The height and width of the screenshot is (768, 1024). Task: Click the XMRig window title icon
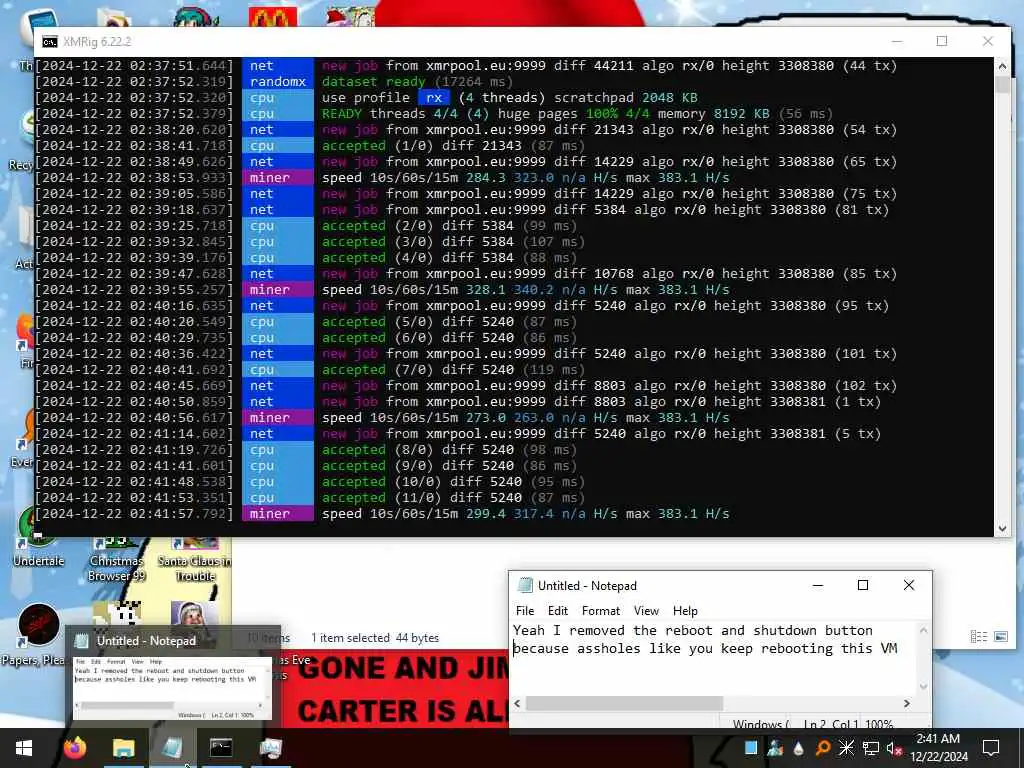pos(50,42)
